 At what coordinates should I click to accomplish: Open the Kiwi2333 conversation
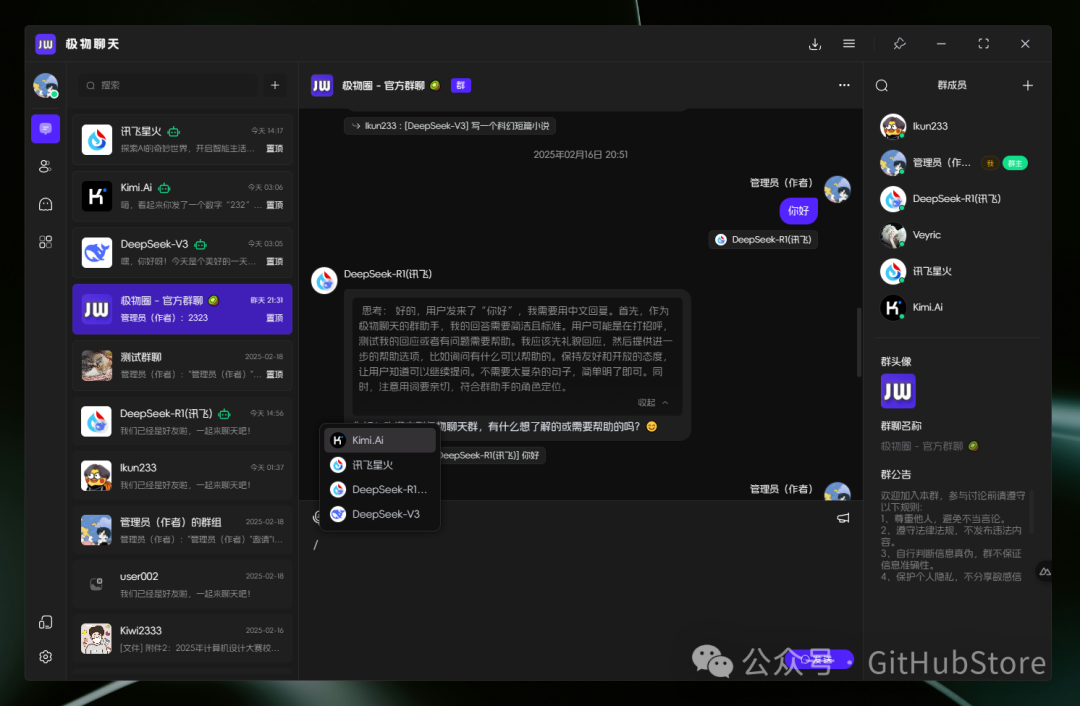183,639
